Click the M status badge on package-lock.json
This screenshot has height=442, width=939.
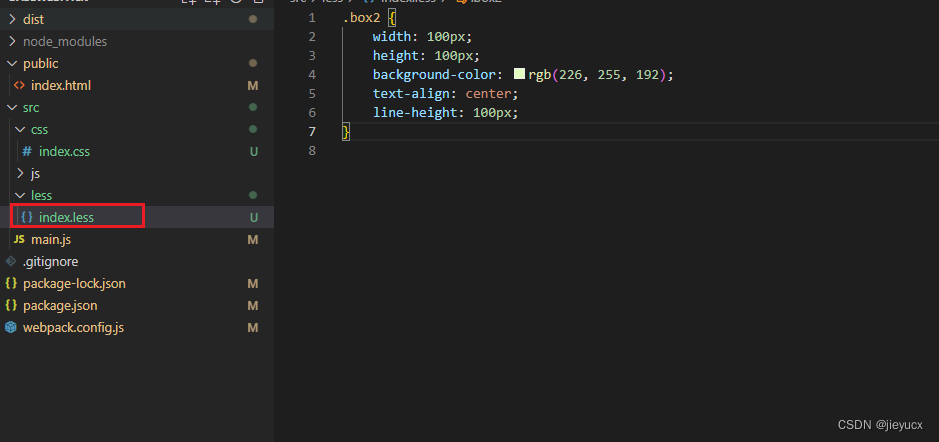pos(253,283)
